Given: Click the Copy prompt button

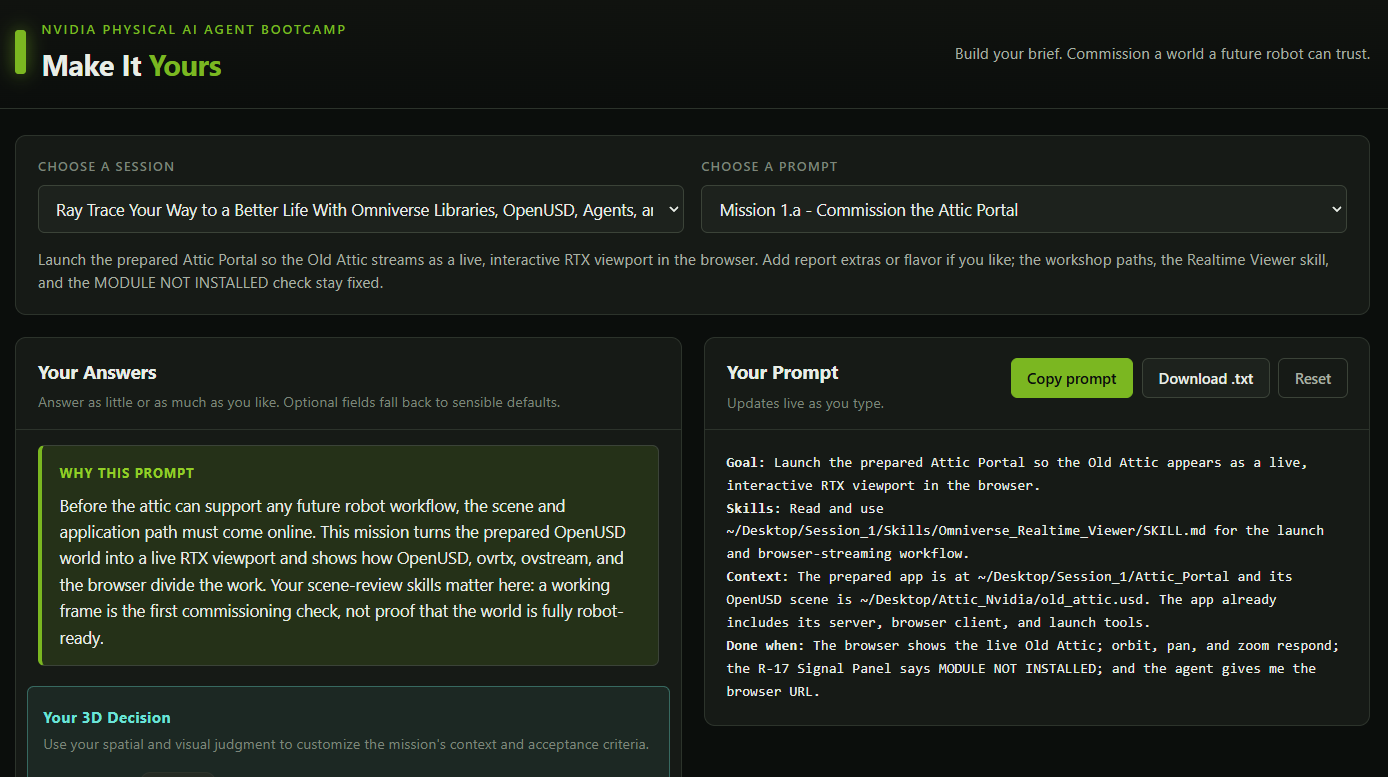Looking at the screenshot, I should click(1071, 378).
